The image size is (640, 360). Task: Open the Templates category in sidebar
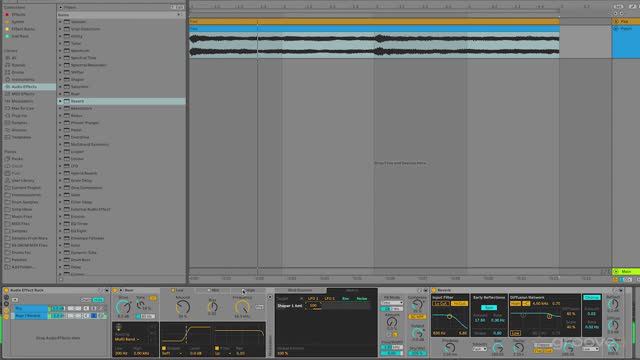[x=21, y=138]
